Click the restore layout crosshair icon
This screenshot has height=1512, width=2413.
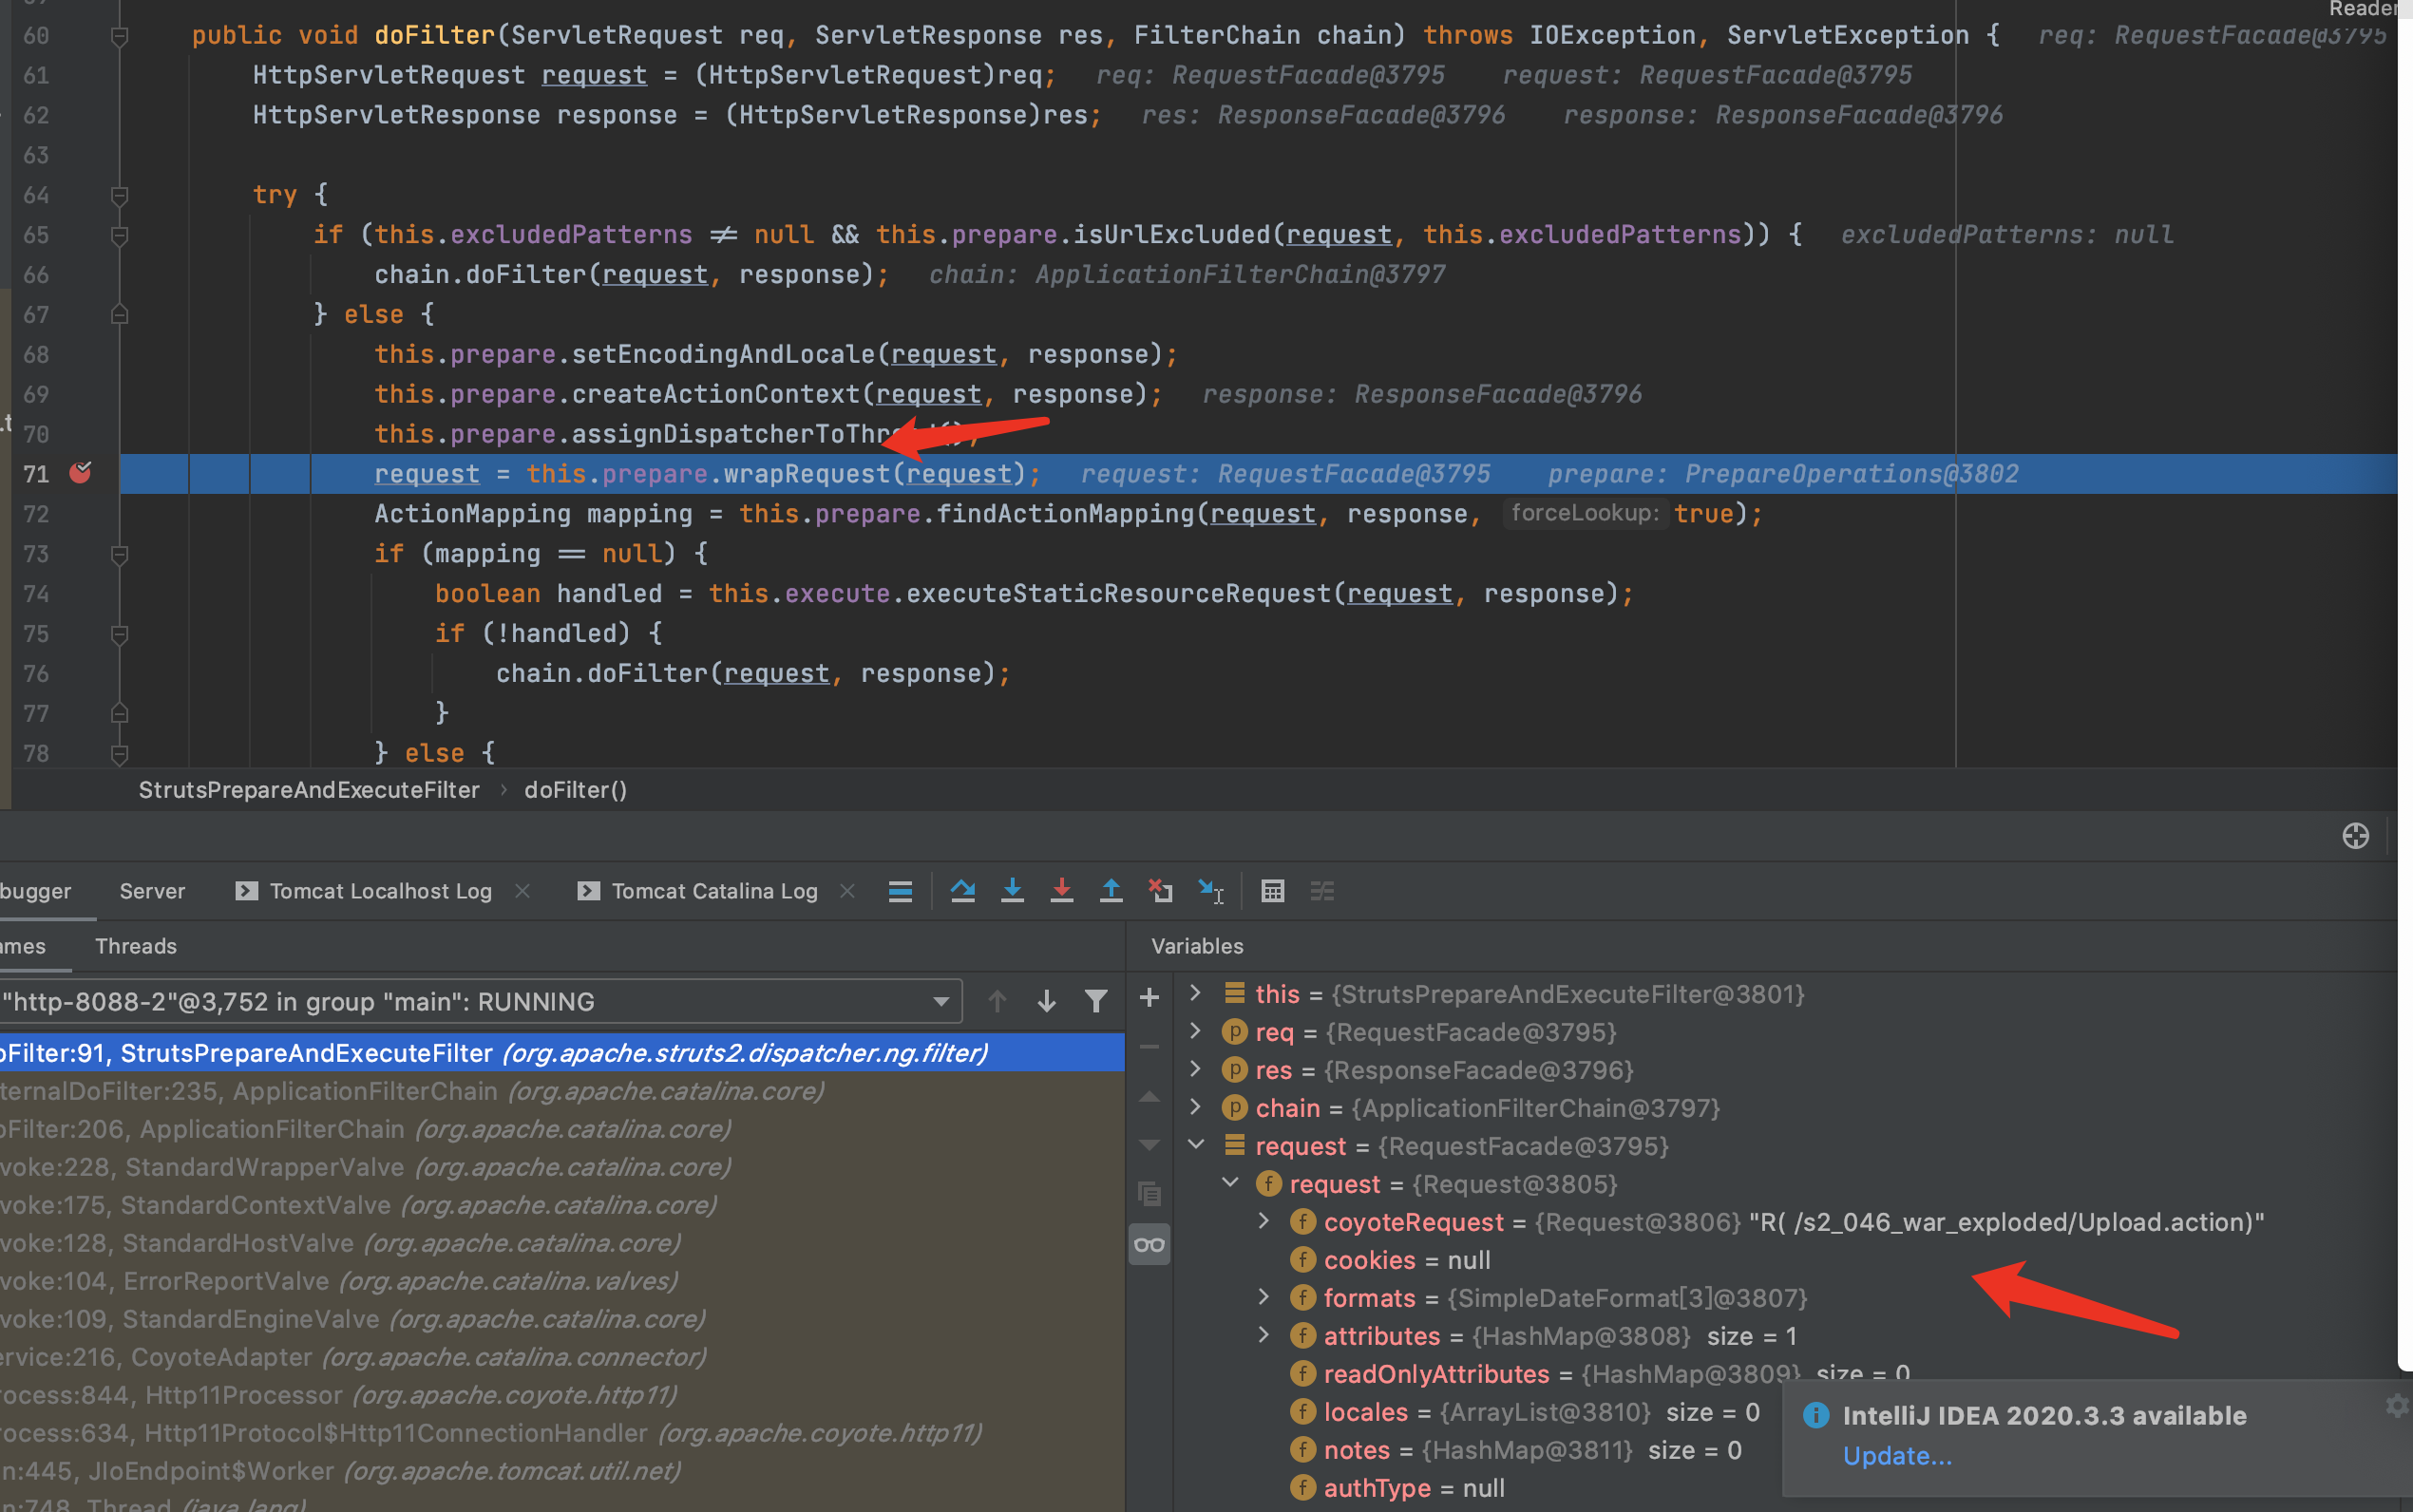[2355, 836]
